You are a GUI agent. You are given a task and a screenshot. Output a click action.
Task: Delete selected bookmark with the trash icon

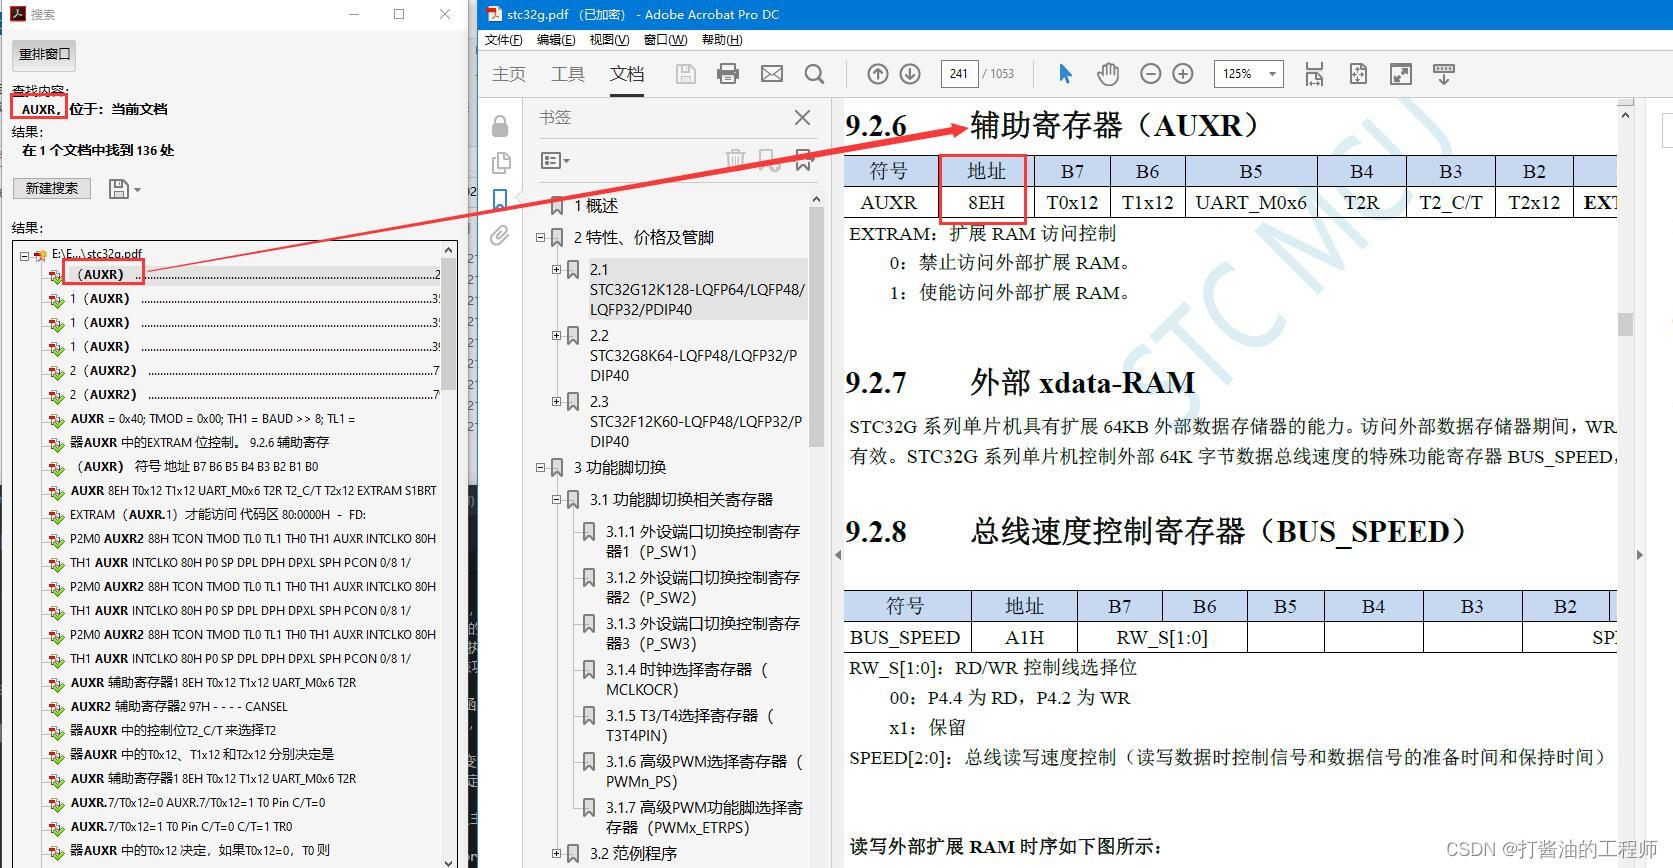[735, 159]
